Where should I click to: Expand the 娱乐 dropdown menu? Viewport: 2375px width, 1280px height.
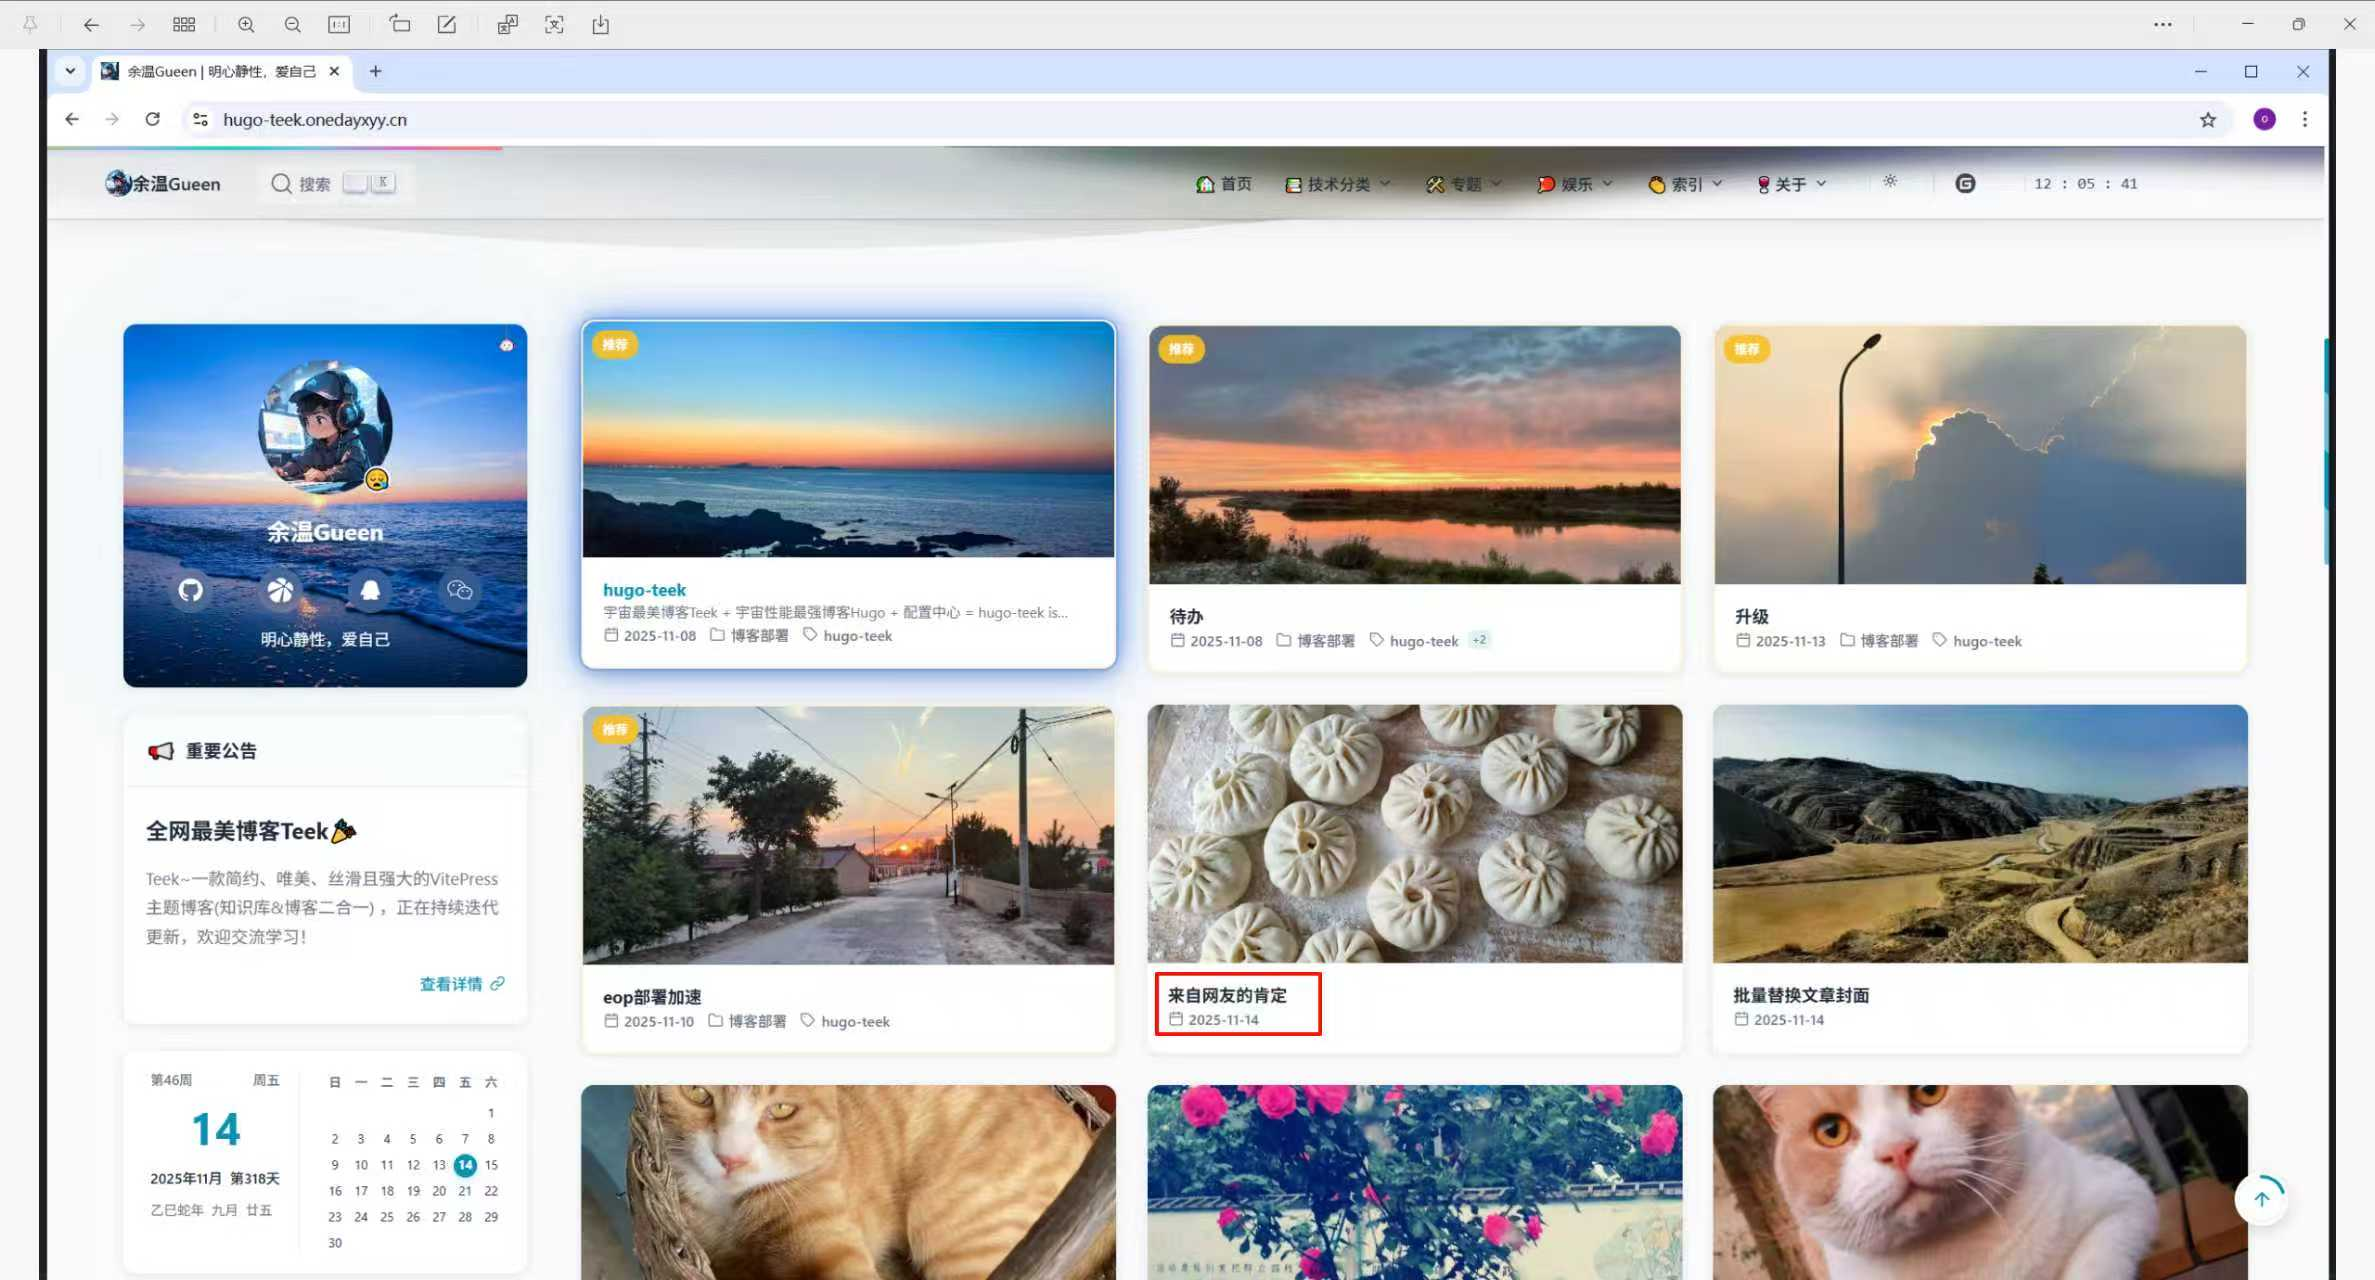coord(1575,184)
